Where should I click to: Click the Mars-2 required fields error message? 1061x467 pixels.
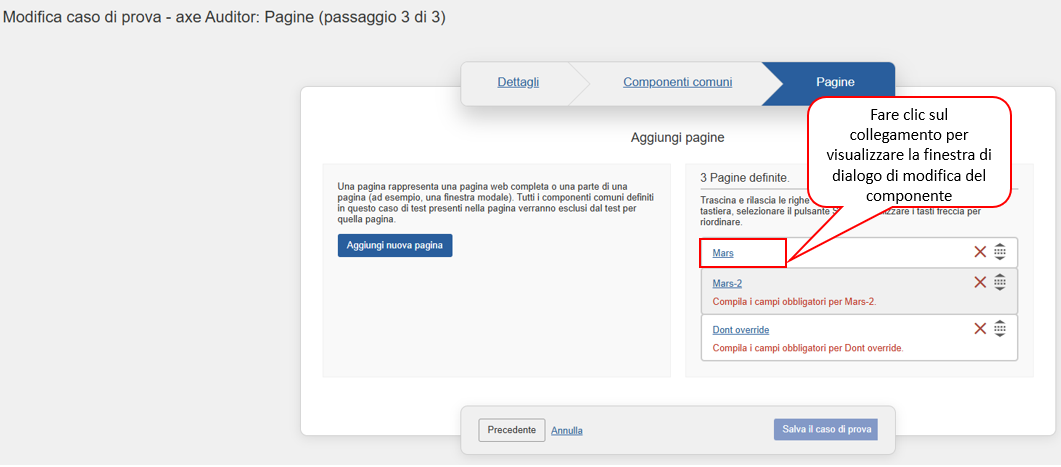point(794,301)
